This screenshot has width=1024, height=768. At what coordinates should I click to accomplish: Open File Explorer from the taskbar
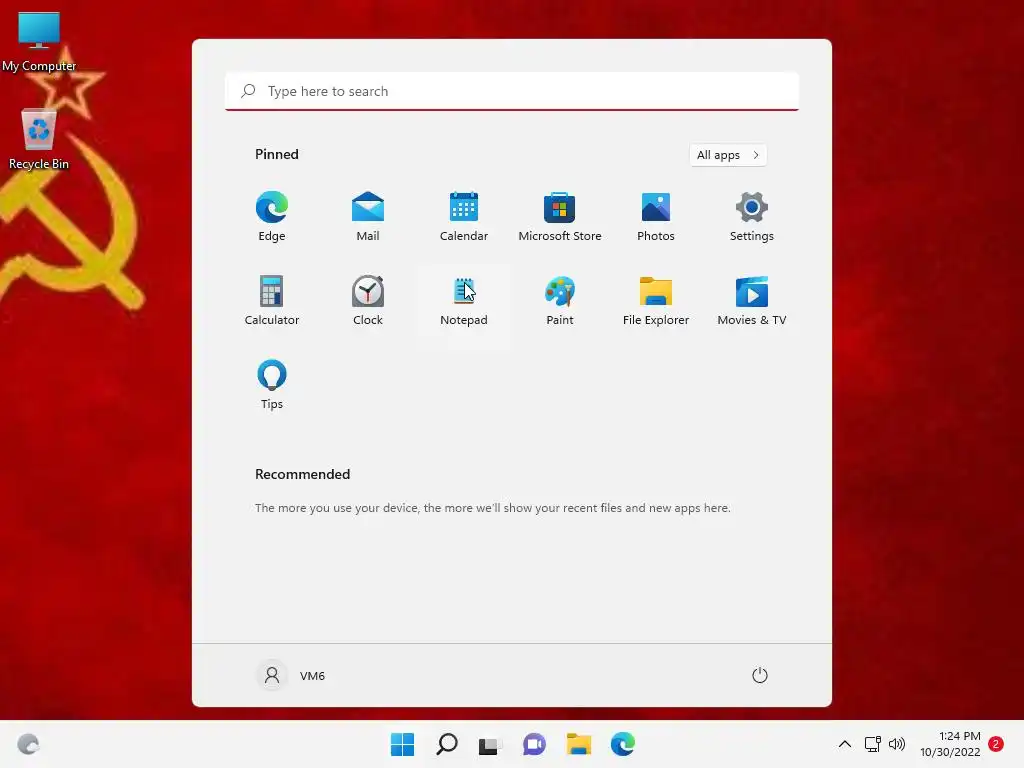[579, 744]
